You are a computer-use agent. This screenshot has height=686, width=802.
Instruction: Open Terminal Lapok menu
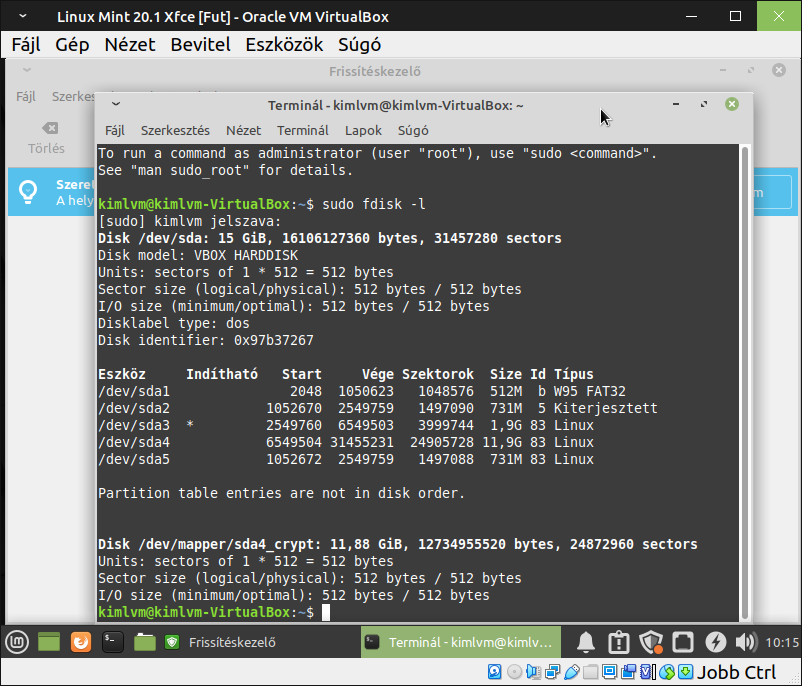pyautogui.click(x=363, y=130)
